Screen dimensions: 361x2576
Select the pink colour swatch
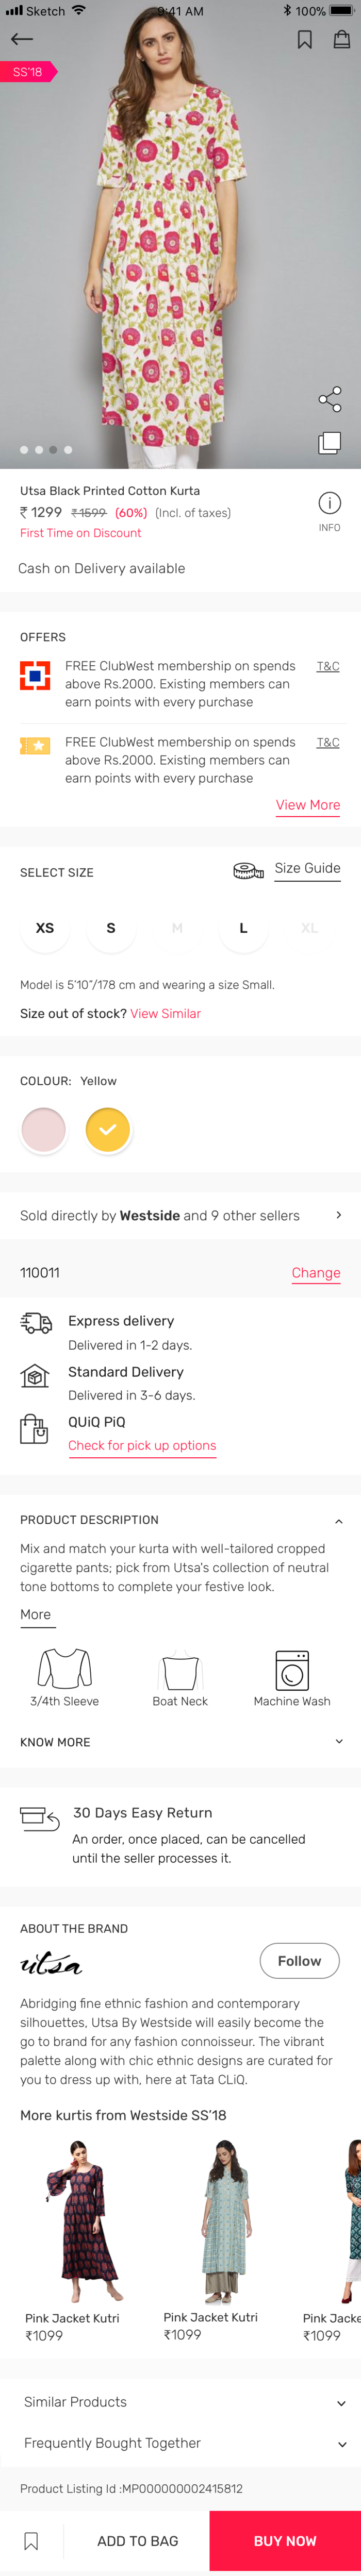44,1129
